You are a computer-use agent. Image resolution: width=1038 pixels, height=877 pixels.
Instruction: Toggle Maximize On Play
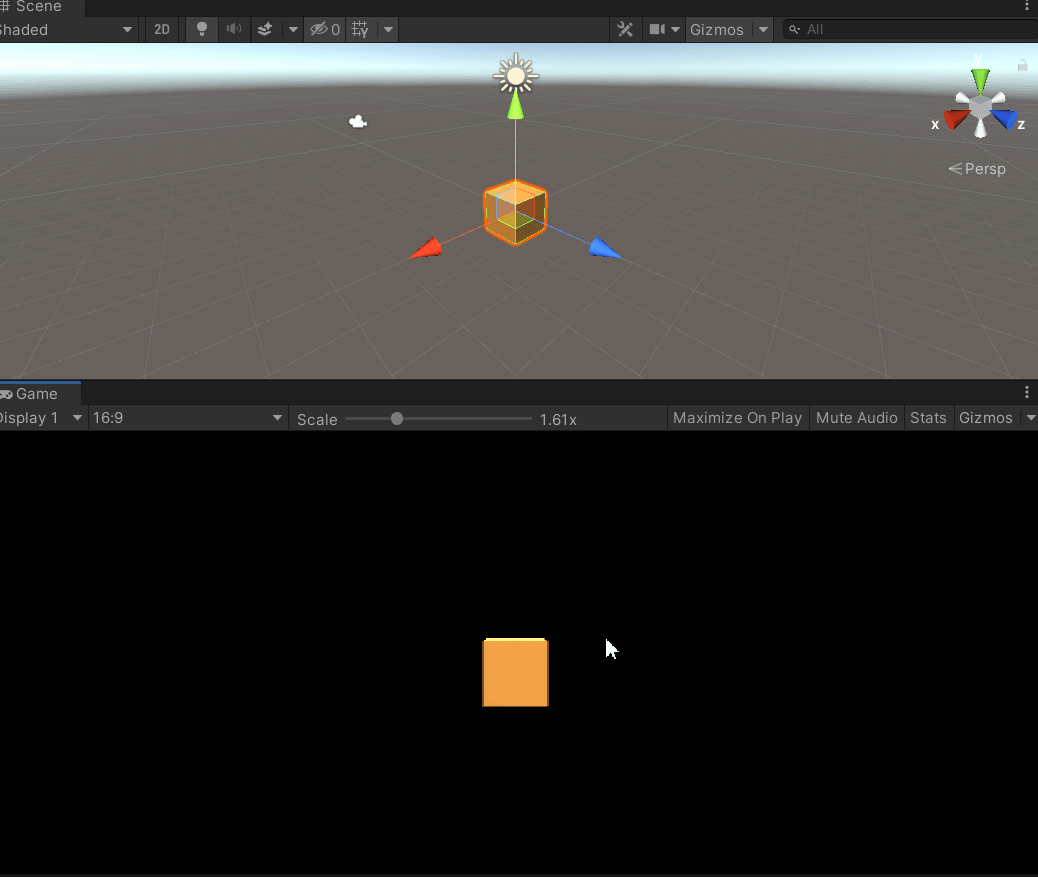click(x=737, y=418)
